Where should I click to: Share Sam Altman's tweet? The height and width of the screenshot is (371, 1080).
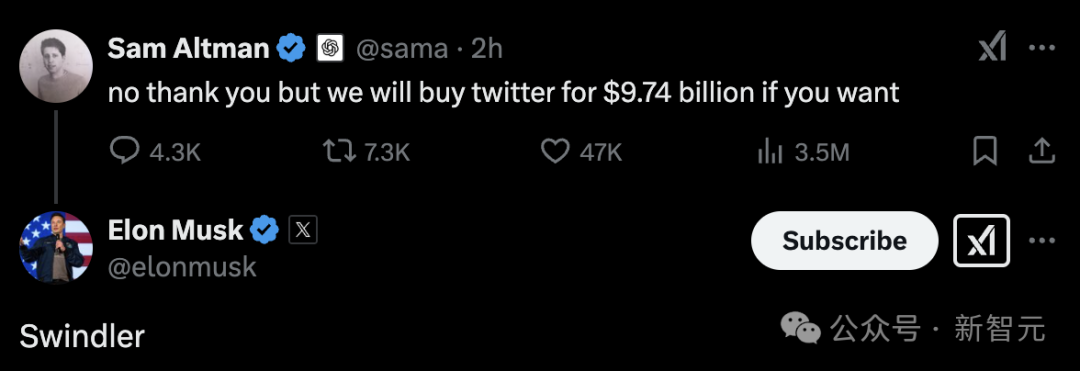coord(1042,151)
